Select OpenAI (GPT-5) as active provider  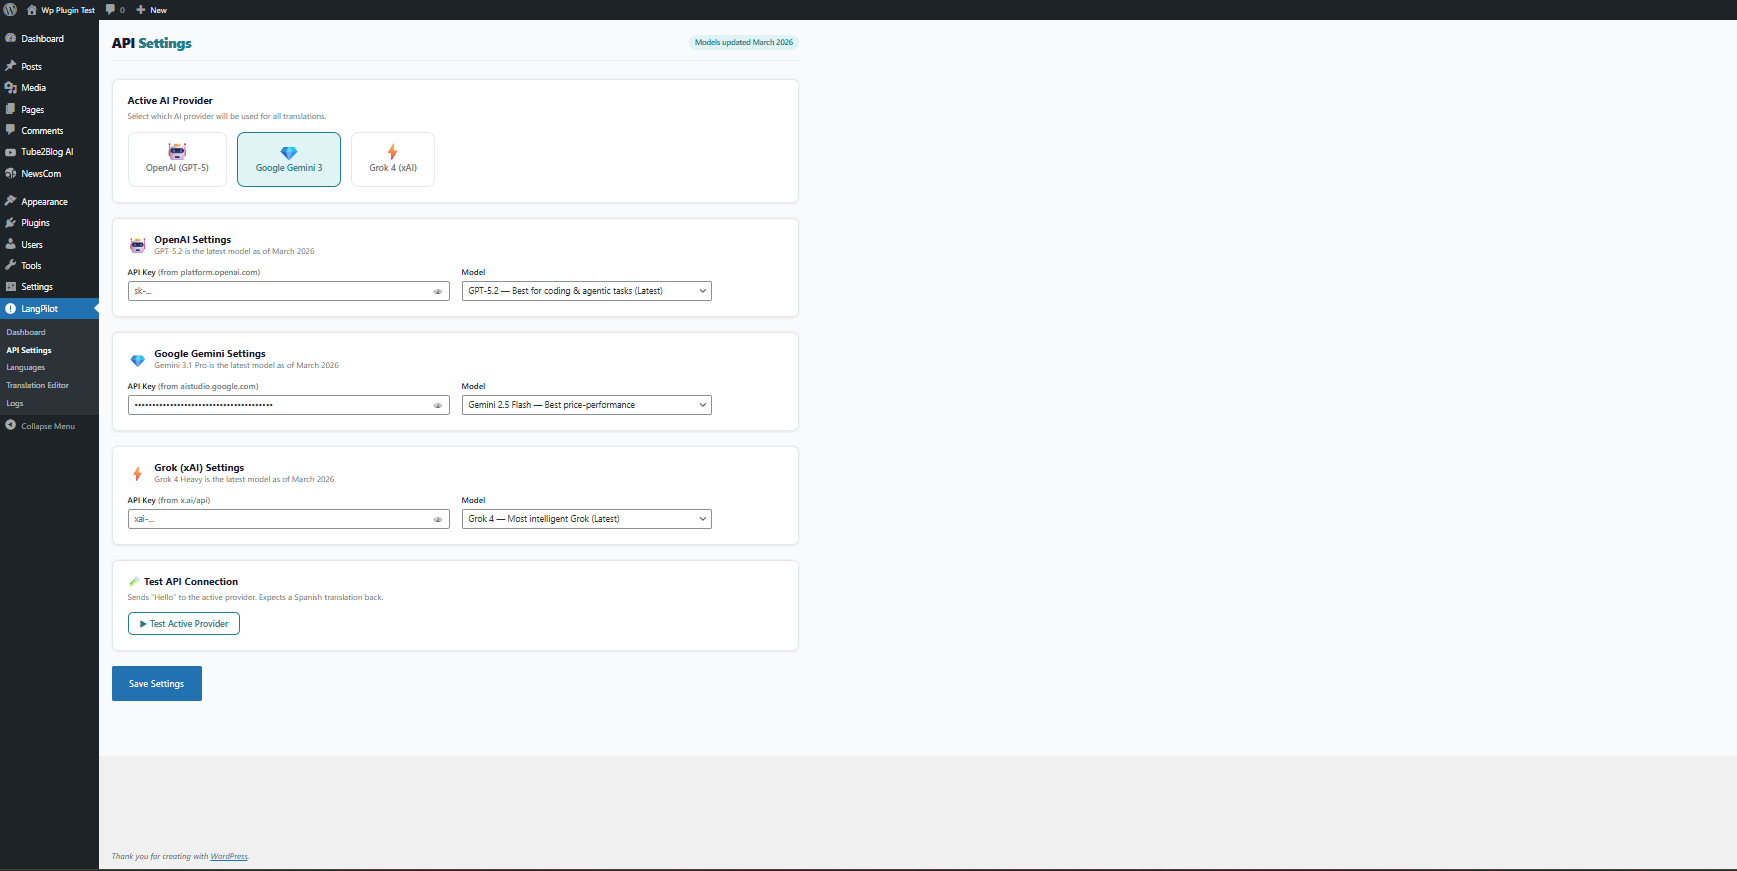(177, 159)
